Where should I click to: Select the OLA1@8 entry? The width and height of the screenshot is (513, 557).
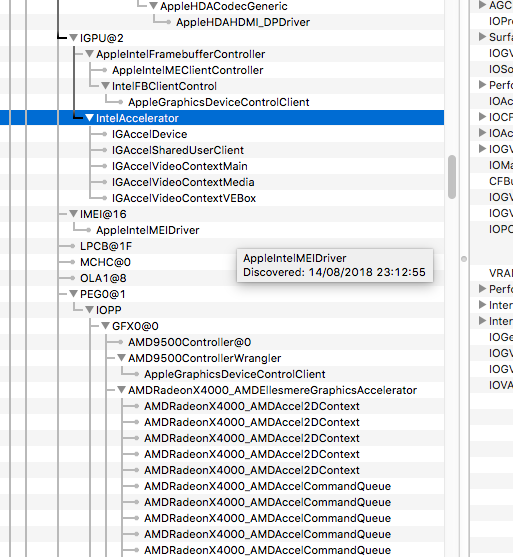pyautogui.click(x=103, y=278)
